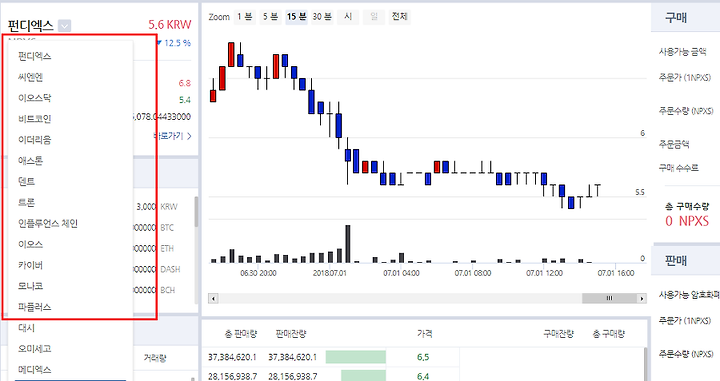Click the chart scrollbar right arrow
720x381 pixels.
click(642, 298)
